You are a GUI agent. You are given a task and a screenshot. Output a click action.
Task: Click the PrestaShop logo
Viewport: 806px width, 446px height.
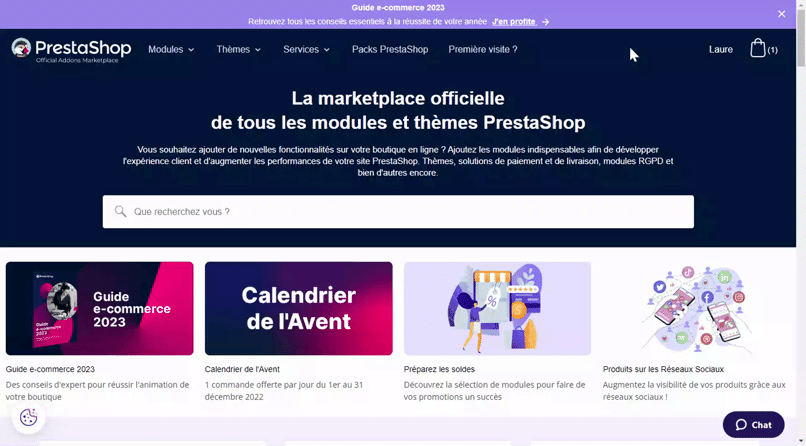[71, 50]
